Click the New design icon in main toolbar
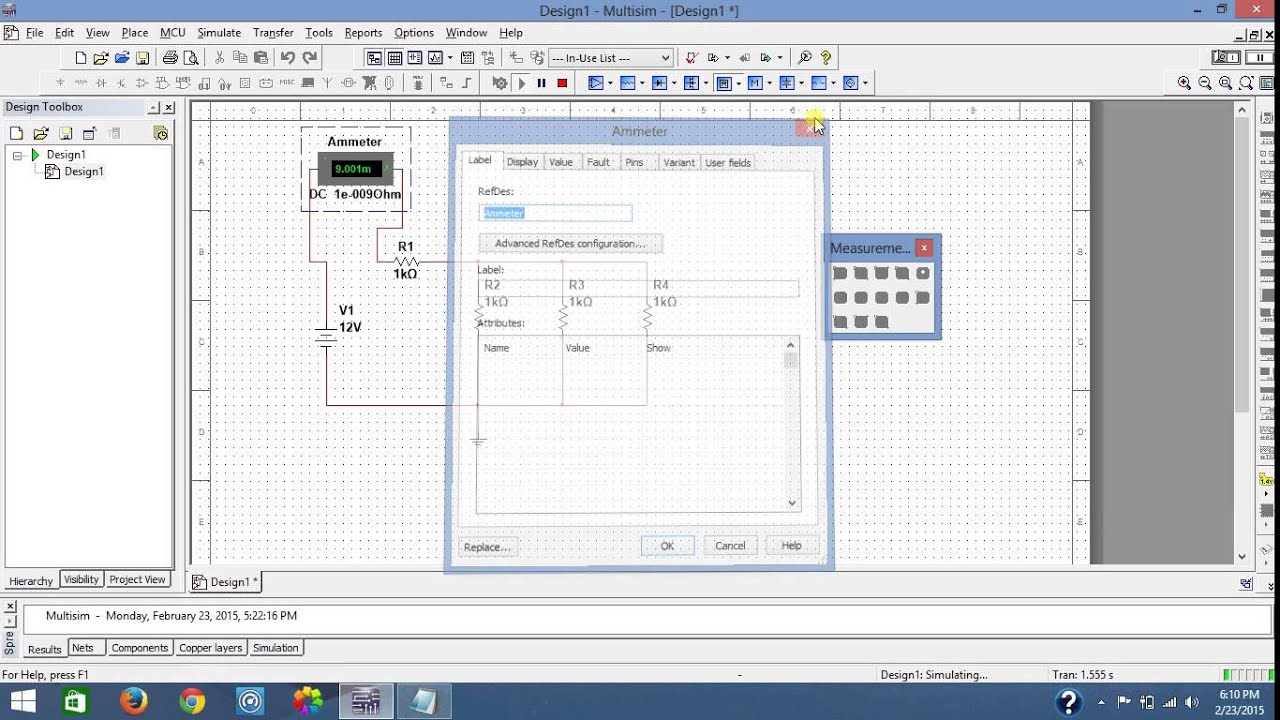Screen dimensions: 1280x720 pyautogui.click(x=81, y=58)
